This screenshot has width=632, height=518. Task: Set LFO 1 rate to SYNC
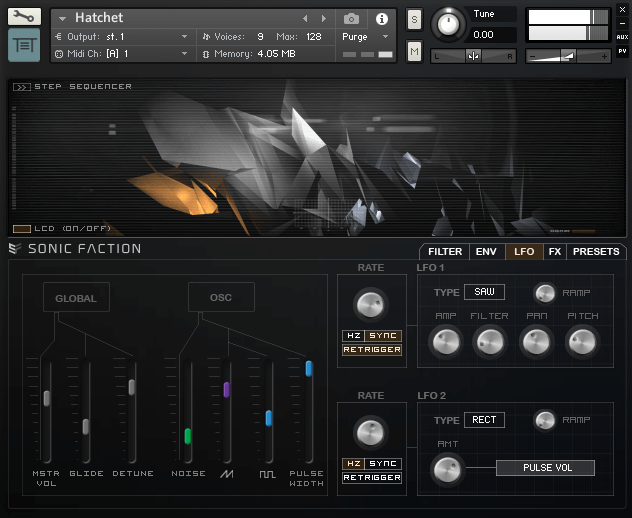383,336
